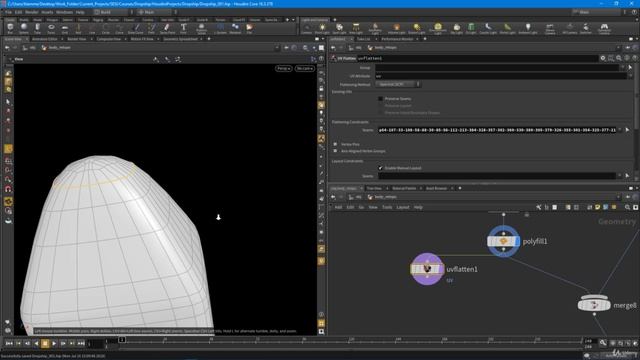Image resolution: width=640 pixels, height=360 pixels.
Task: Select the Font shelf tool
Action: click(183, 29)
